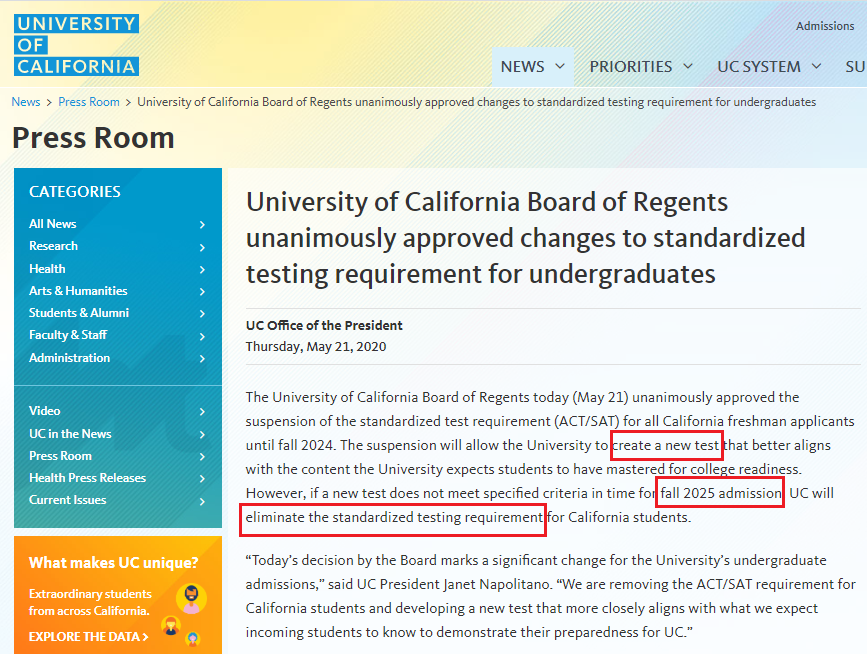Click the date 'Thursday, May 21, 2020'

pos(316,347)
